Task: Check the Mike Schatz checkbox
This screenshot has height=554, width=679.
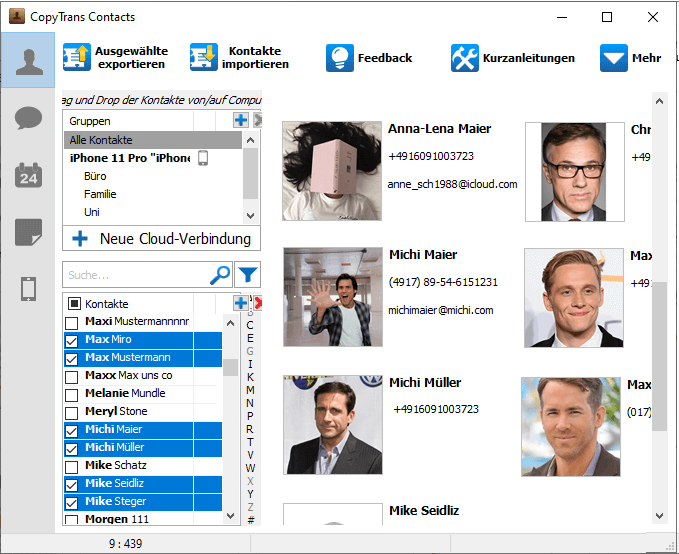Action: [x=71, y=467]
